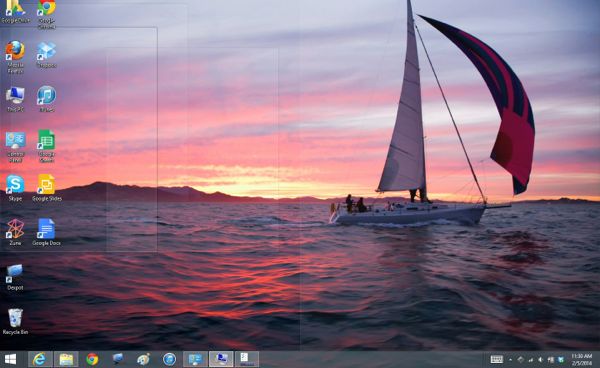Viewport: 600px width, 368px height.
Task: Open the volume speaker tray icon
Action: coord(540,360)
